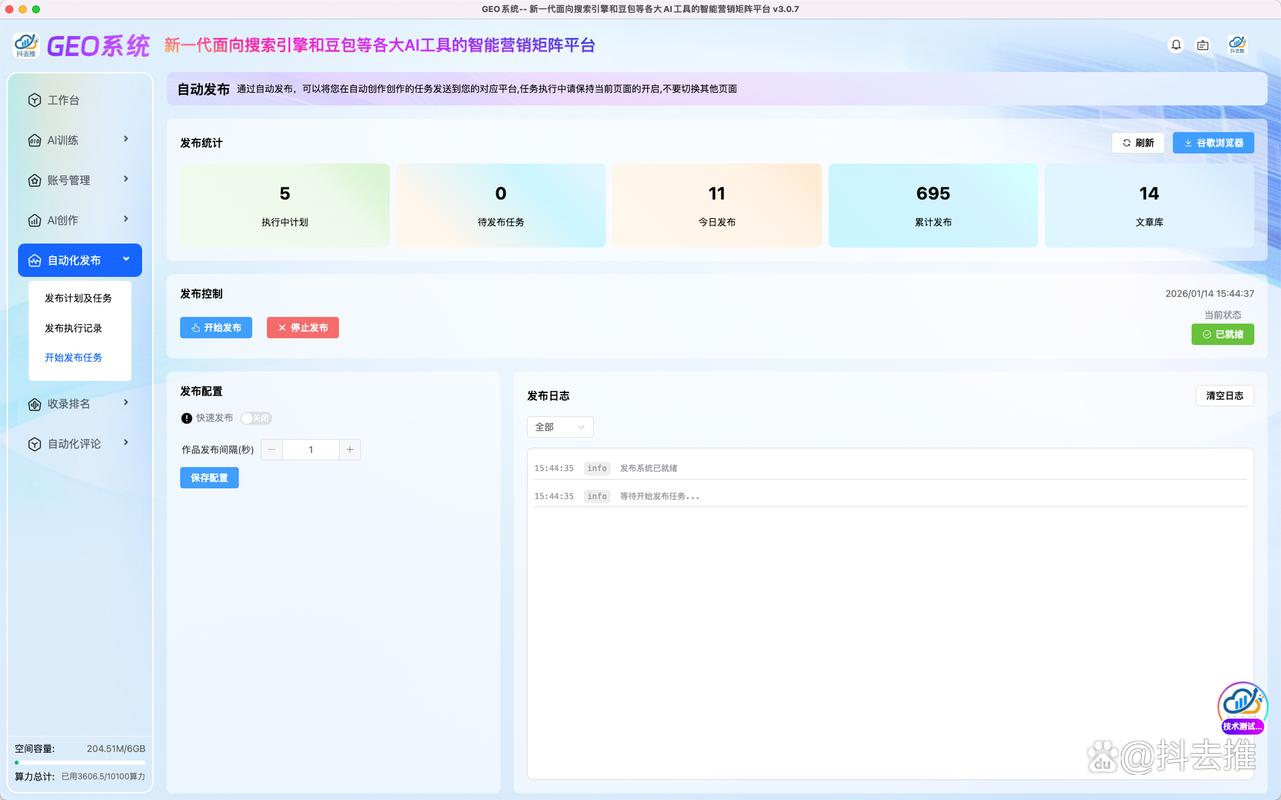Expand the 自动化评论 submenu arrow
The image size is (1281, 800).
point(126,443)
